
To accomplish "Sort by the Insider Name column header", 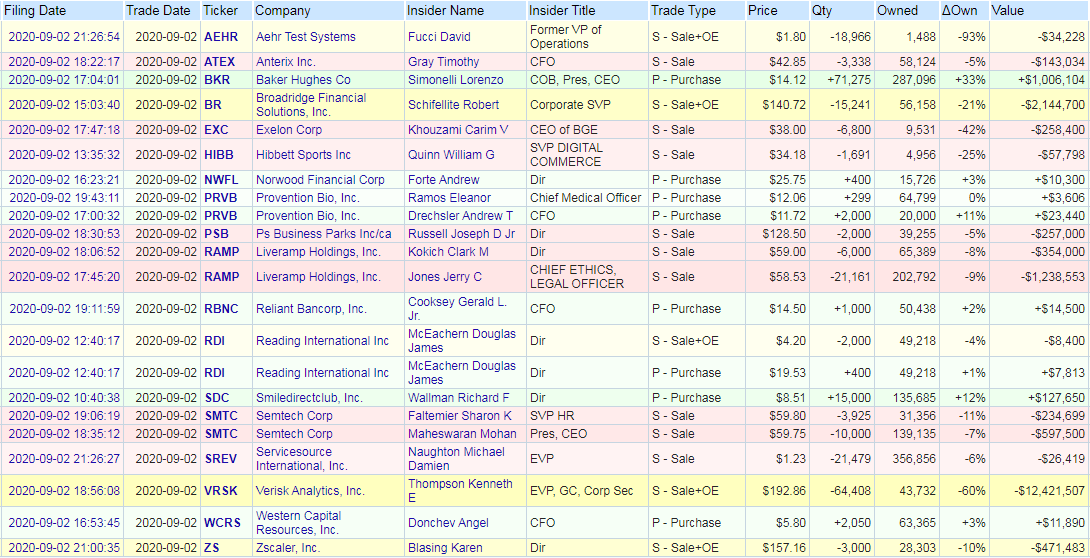I will [445, 11].
